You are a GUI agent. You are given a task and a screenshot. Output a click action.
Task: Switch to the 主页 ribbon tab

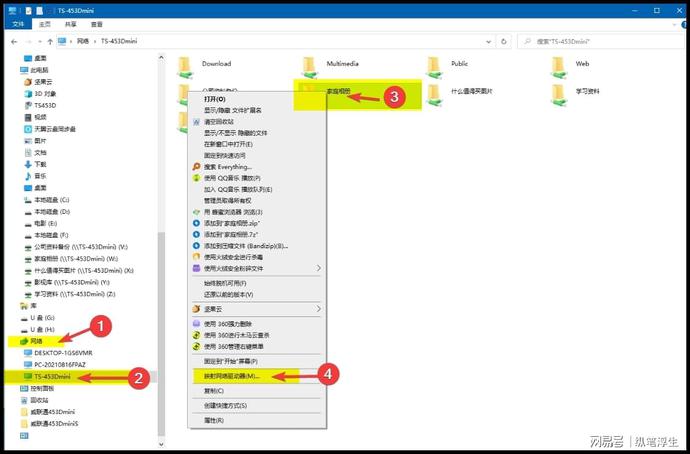coord(45,24)
